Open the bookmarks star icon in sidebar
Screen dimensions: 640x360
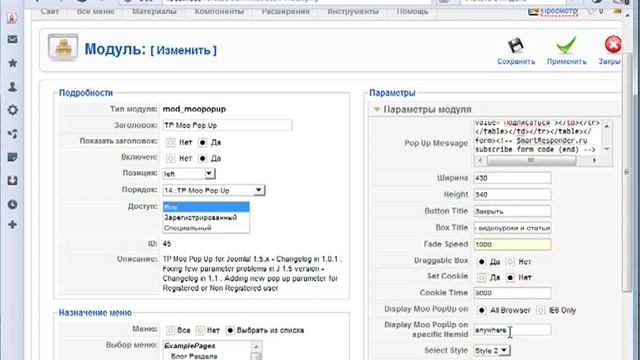[13, 63]
